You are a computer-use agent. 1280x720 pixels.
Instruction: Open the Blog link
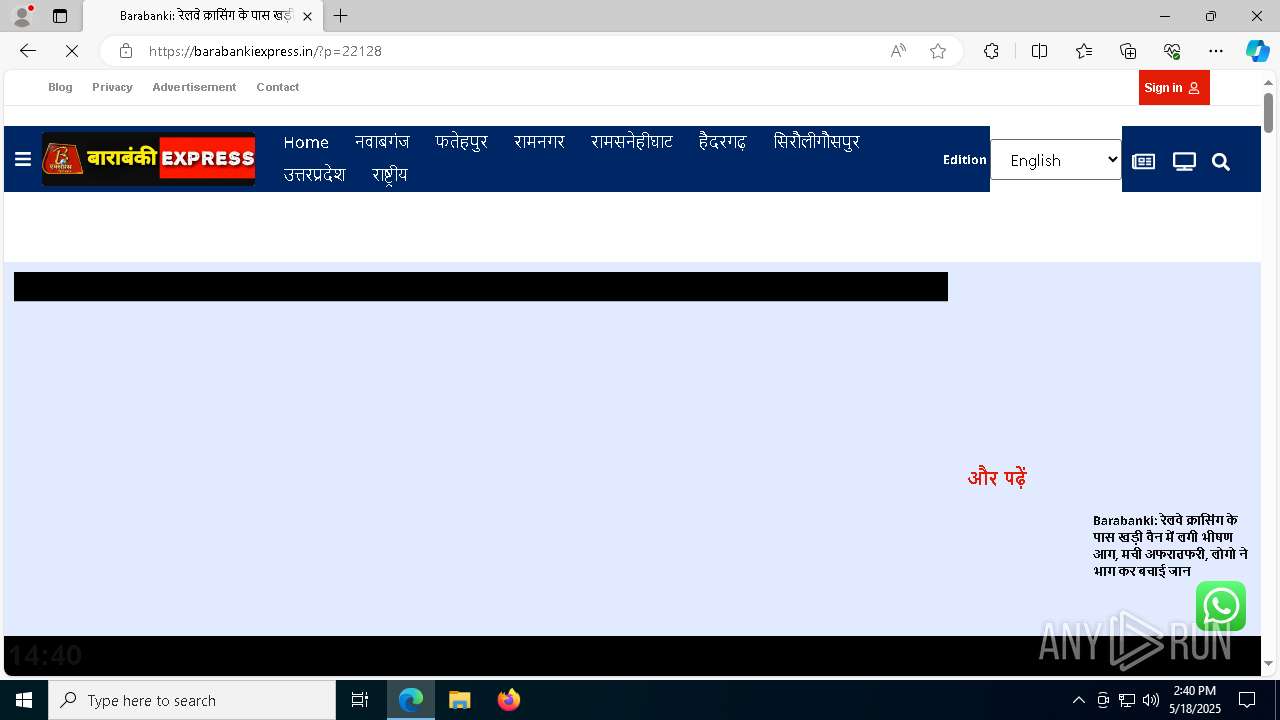(x=60, y=87)
